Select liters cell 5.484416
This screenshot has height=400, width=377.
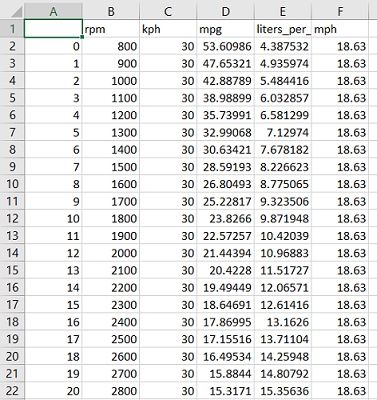coord(283,80)
